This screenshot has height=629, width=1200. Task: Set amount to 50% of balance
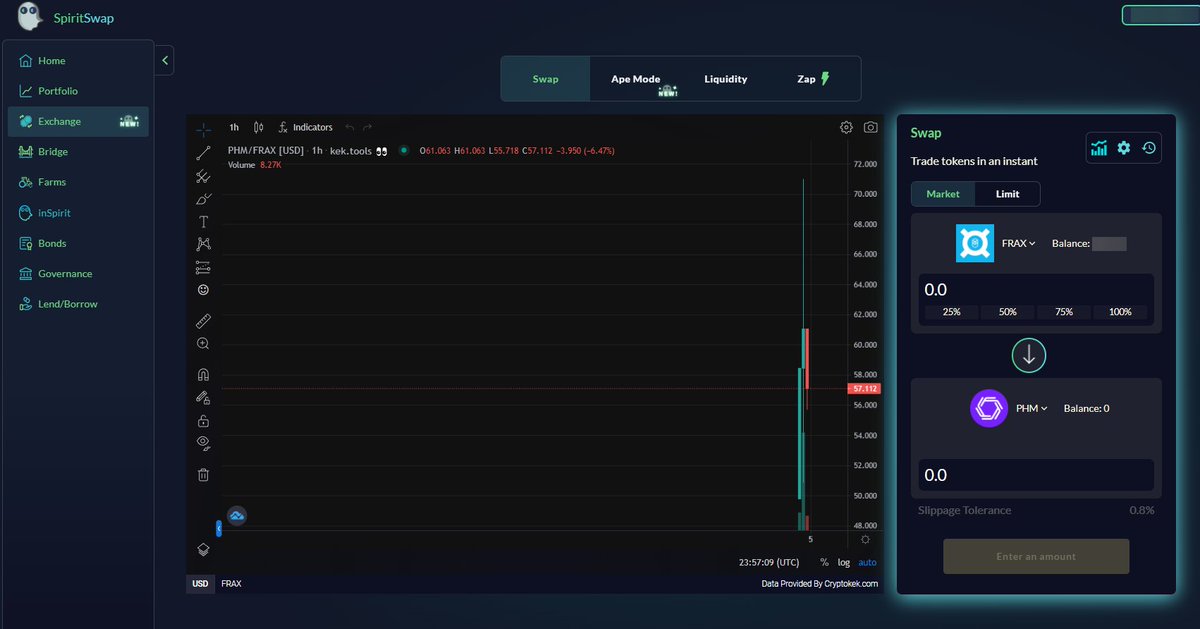tap(1007, 312)
